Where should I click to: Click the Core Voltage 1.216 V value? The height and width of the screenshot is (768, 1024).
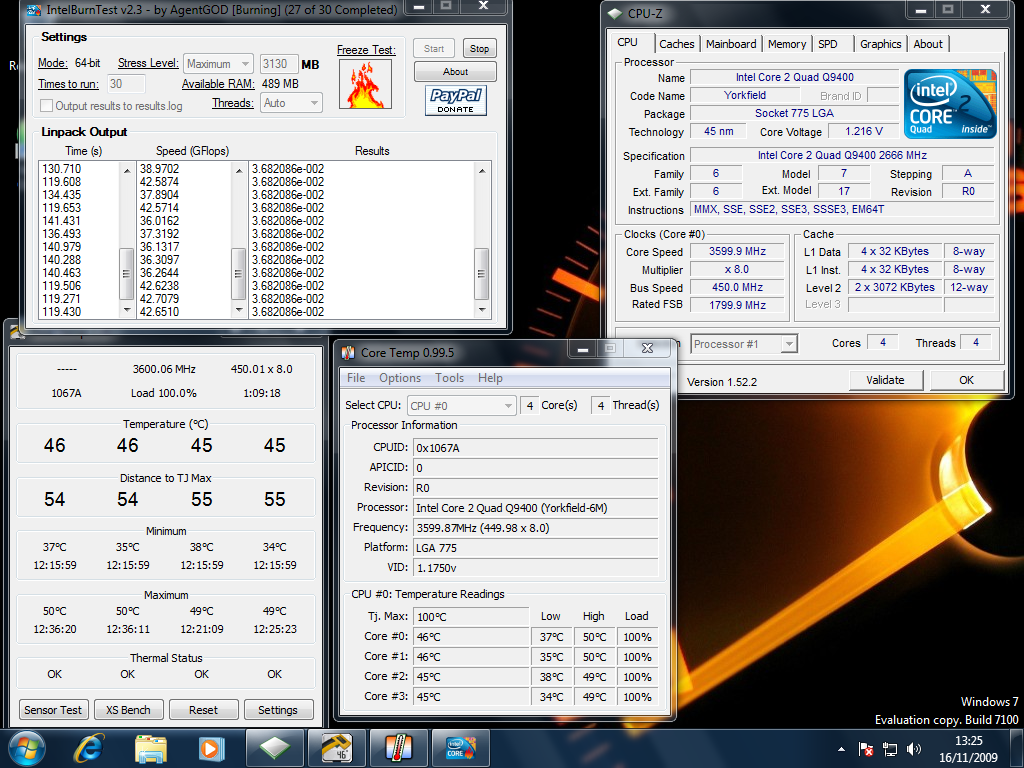coord(863,131)
